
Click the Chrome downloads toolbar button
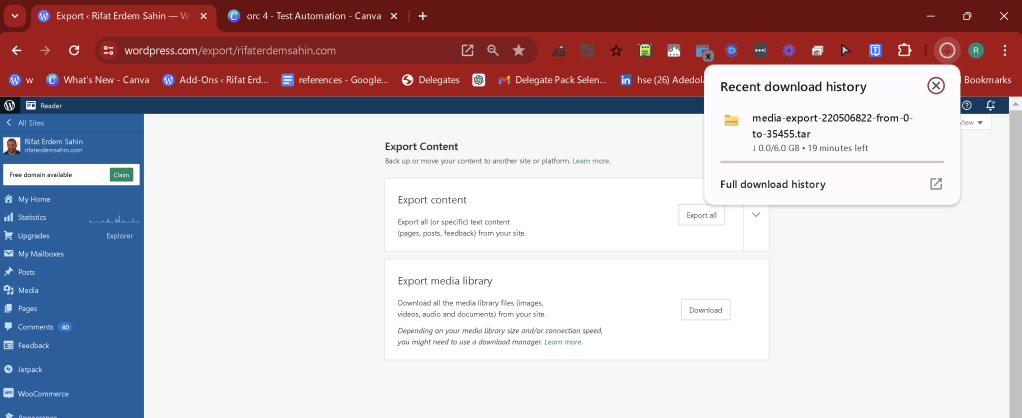pos(946,50)
